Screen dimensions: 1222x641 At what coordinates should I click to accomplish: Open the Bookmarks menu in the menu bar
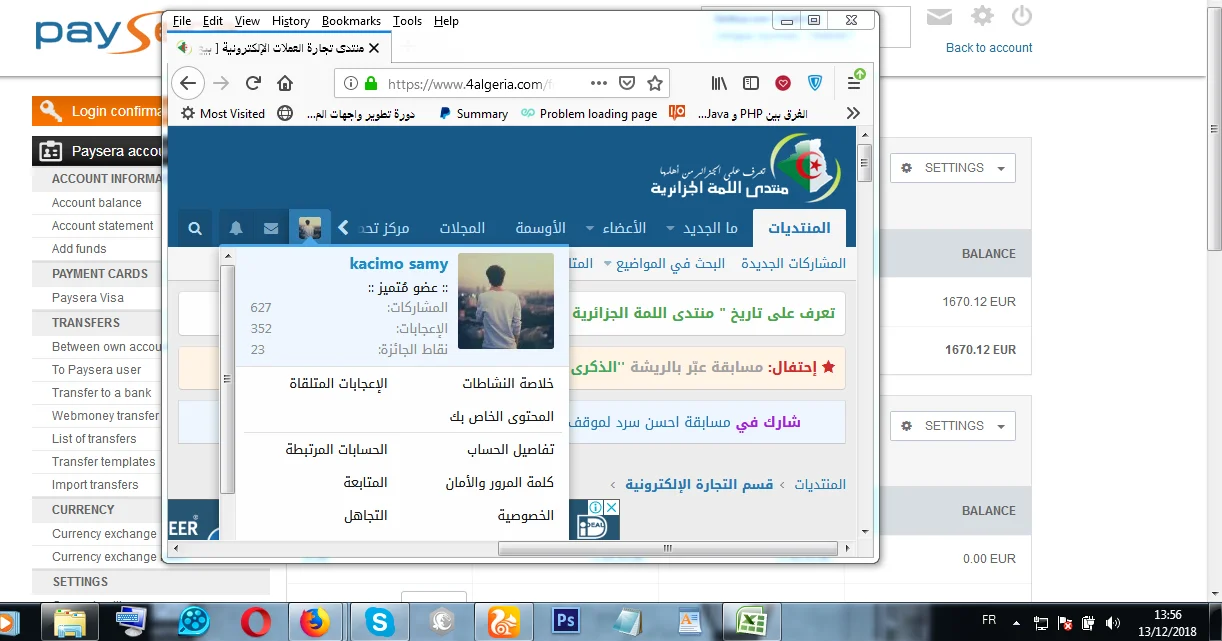[350, 21]
